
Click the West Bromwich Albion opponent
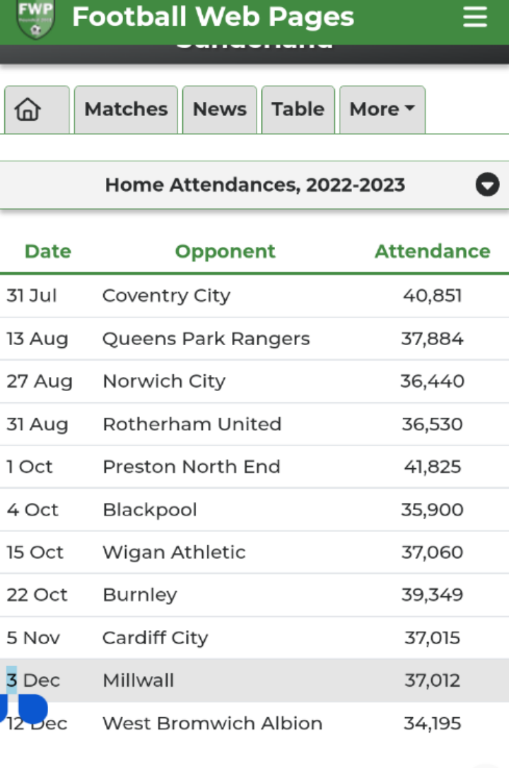pos(213,723)
